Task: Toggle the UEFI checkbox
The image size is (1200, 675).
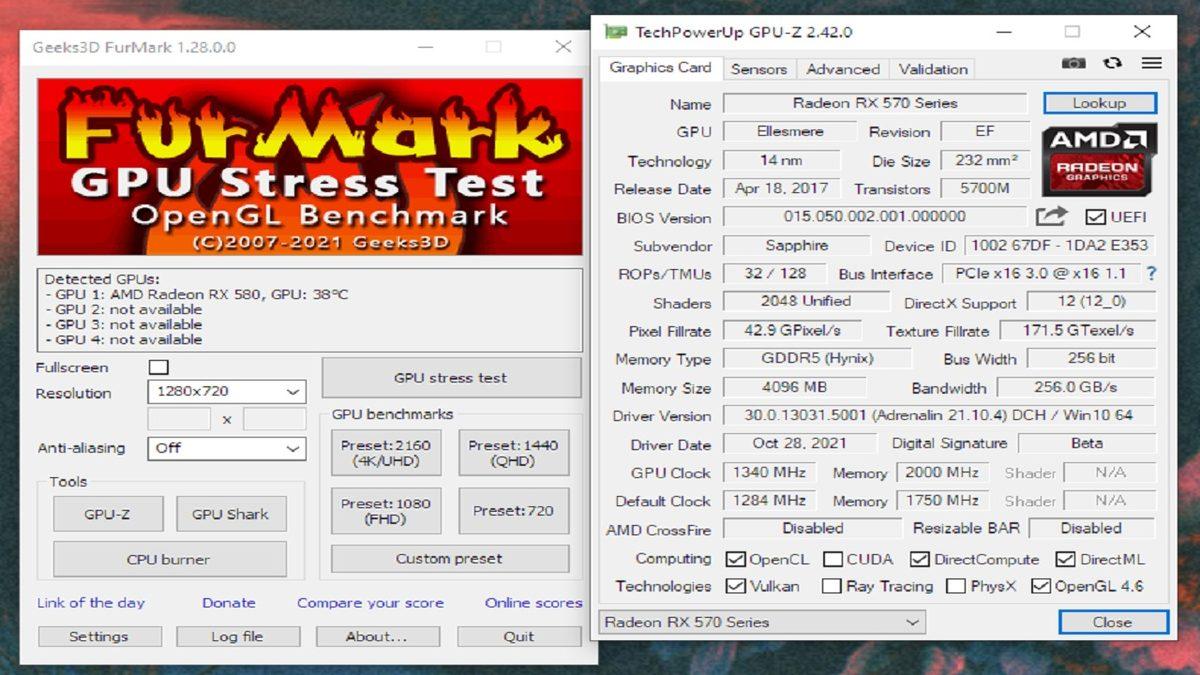Action: pyautogui.click(x=1095, y=217)
